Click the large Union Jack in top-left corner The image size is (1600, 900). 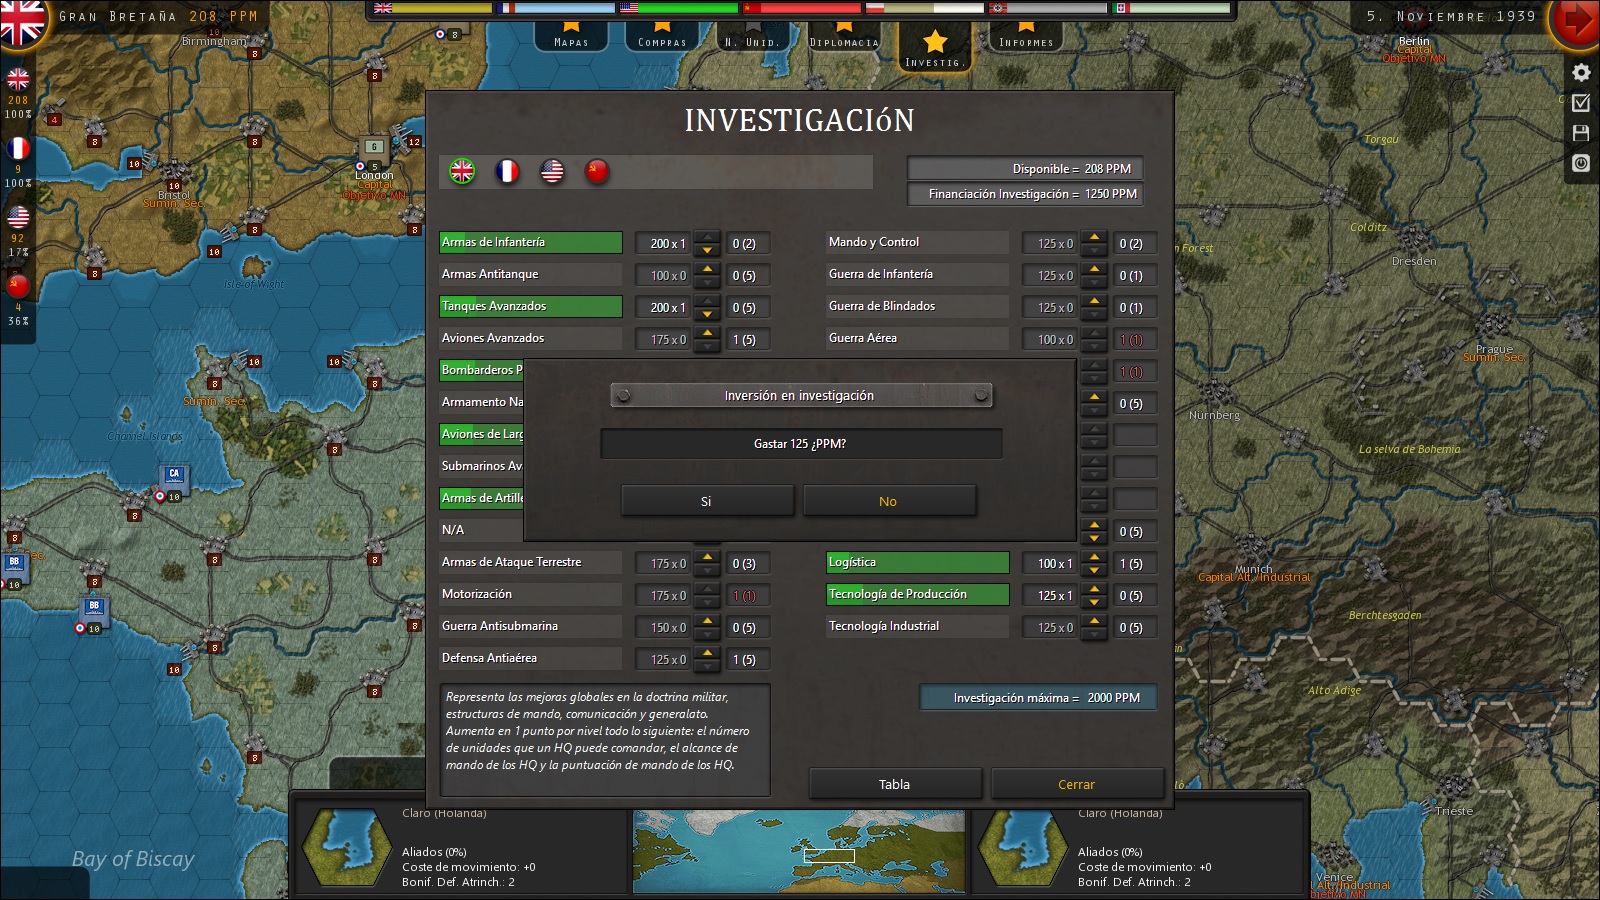(22, 21)
